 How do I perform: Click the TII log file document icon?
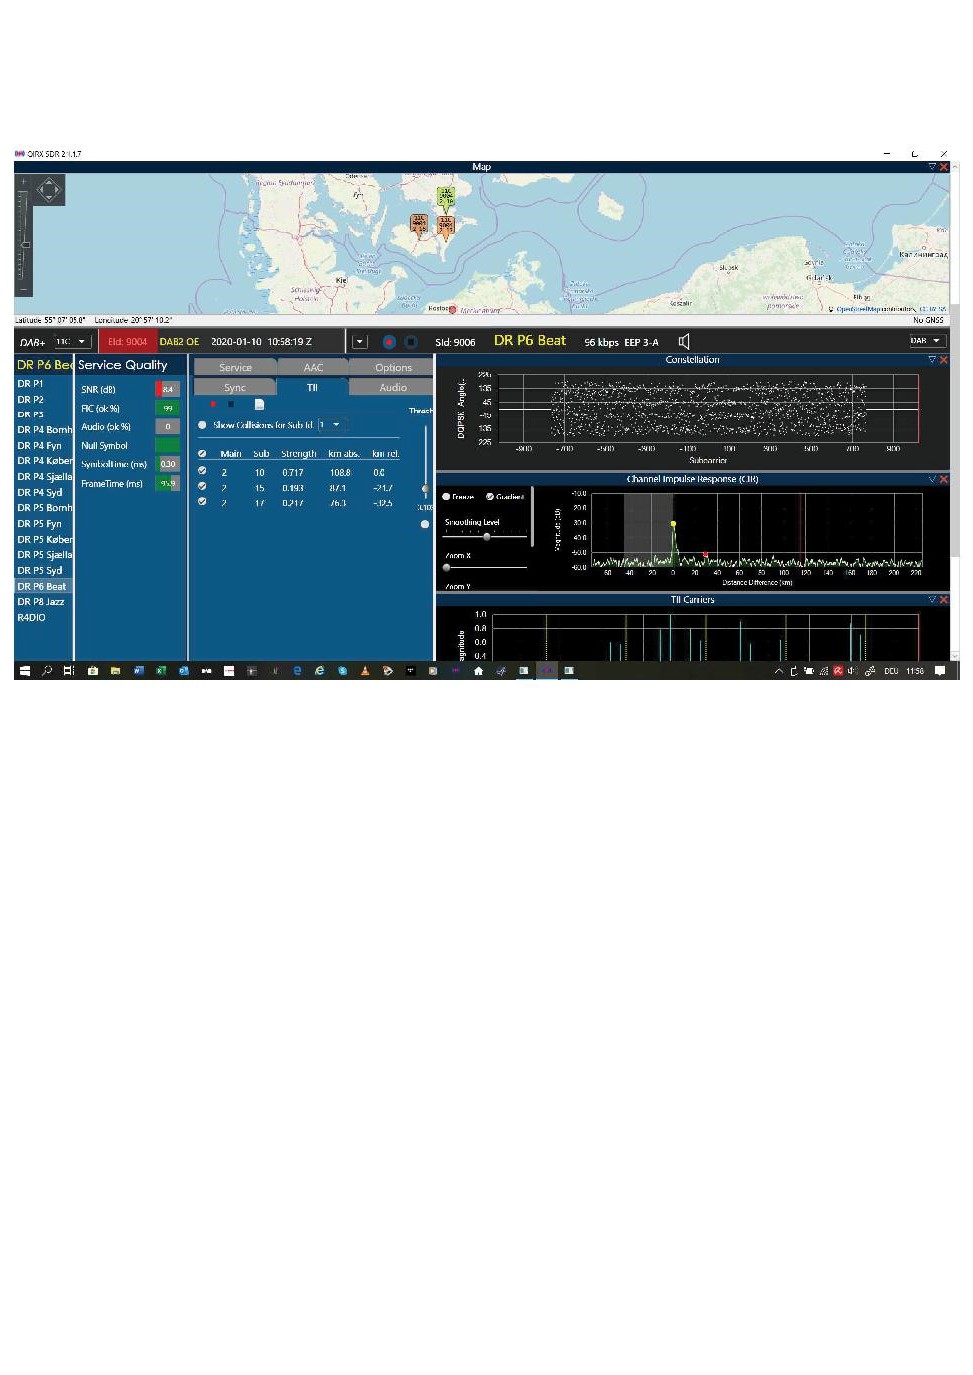259,405
